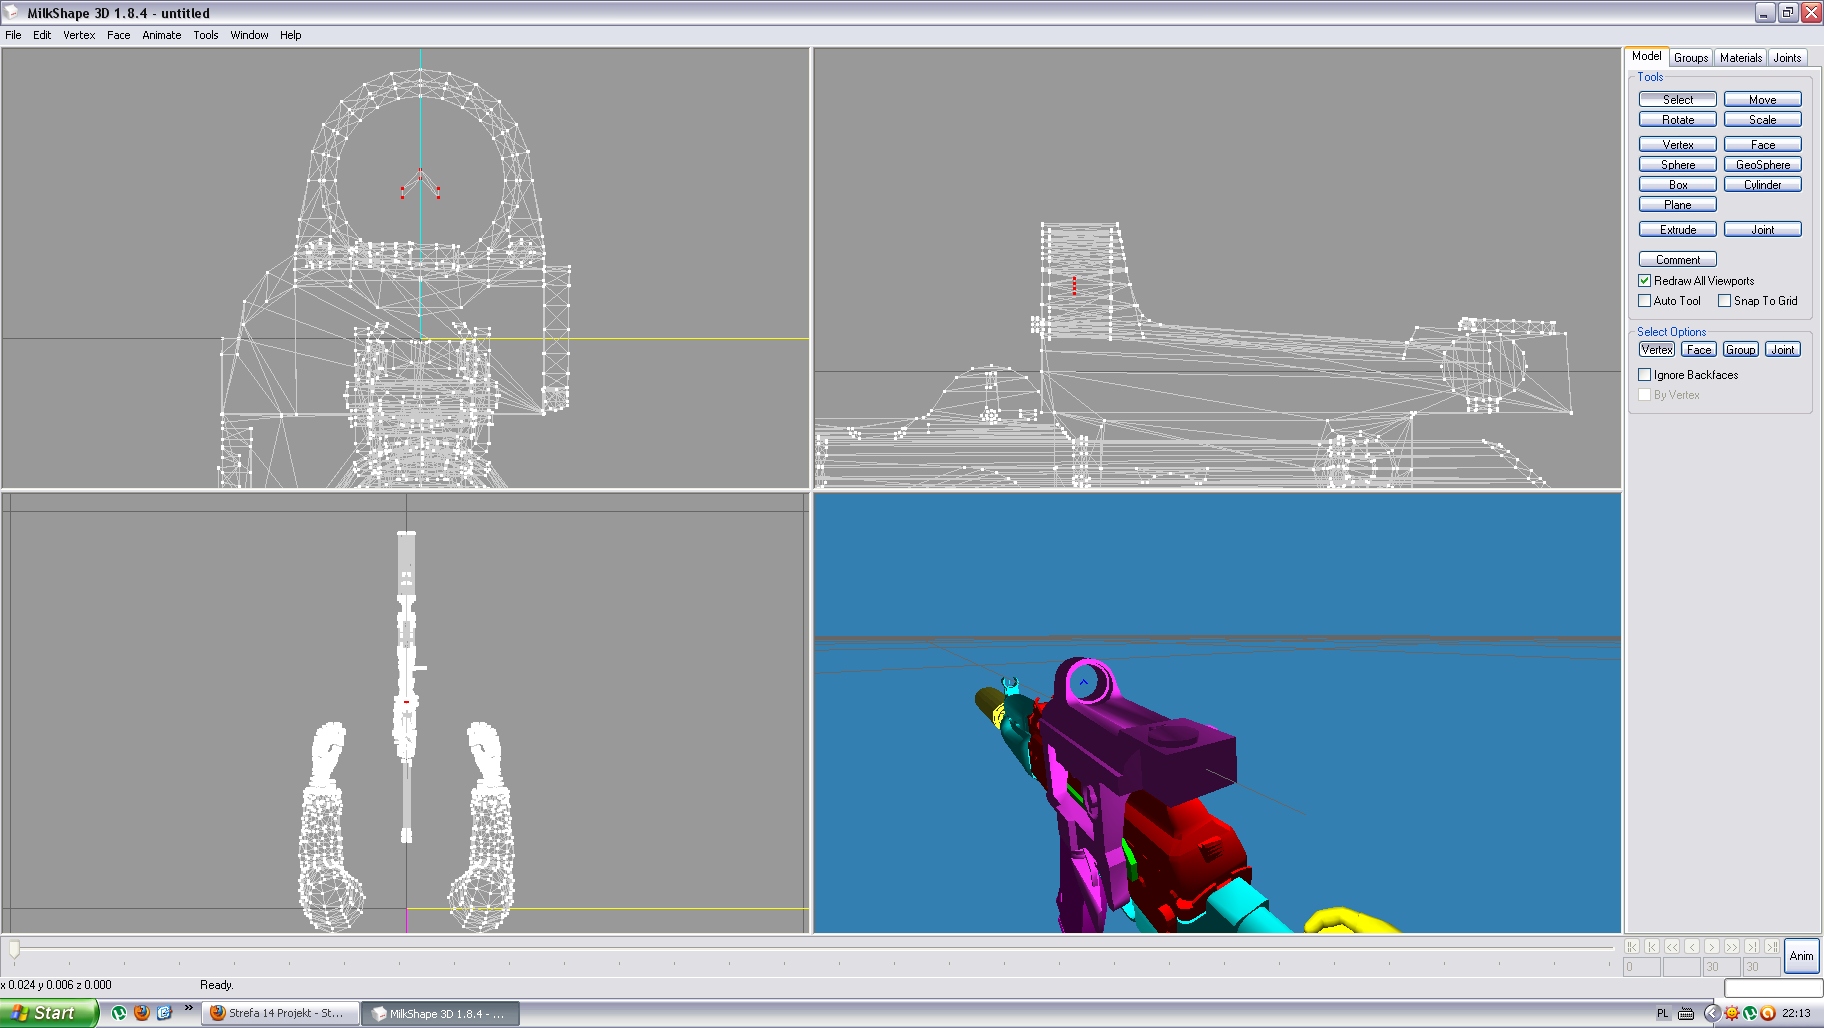This screenshot has width=1824, height=1028.
Task: Open the Face menu
Action: click(x=118, y=35)
